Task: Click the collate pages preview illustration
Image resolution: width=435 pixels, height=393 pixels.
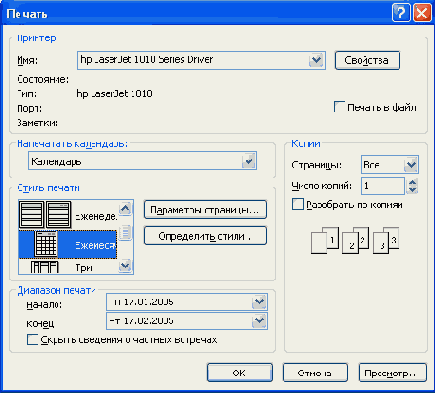Action: (355, 240)
